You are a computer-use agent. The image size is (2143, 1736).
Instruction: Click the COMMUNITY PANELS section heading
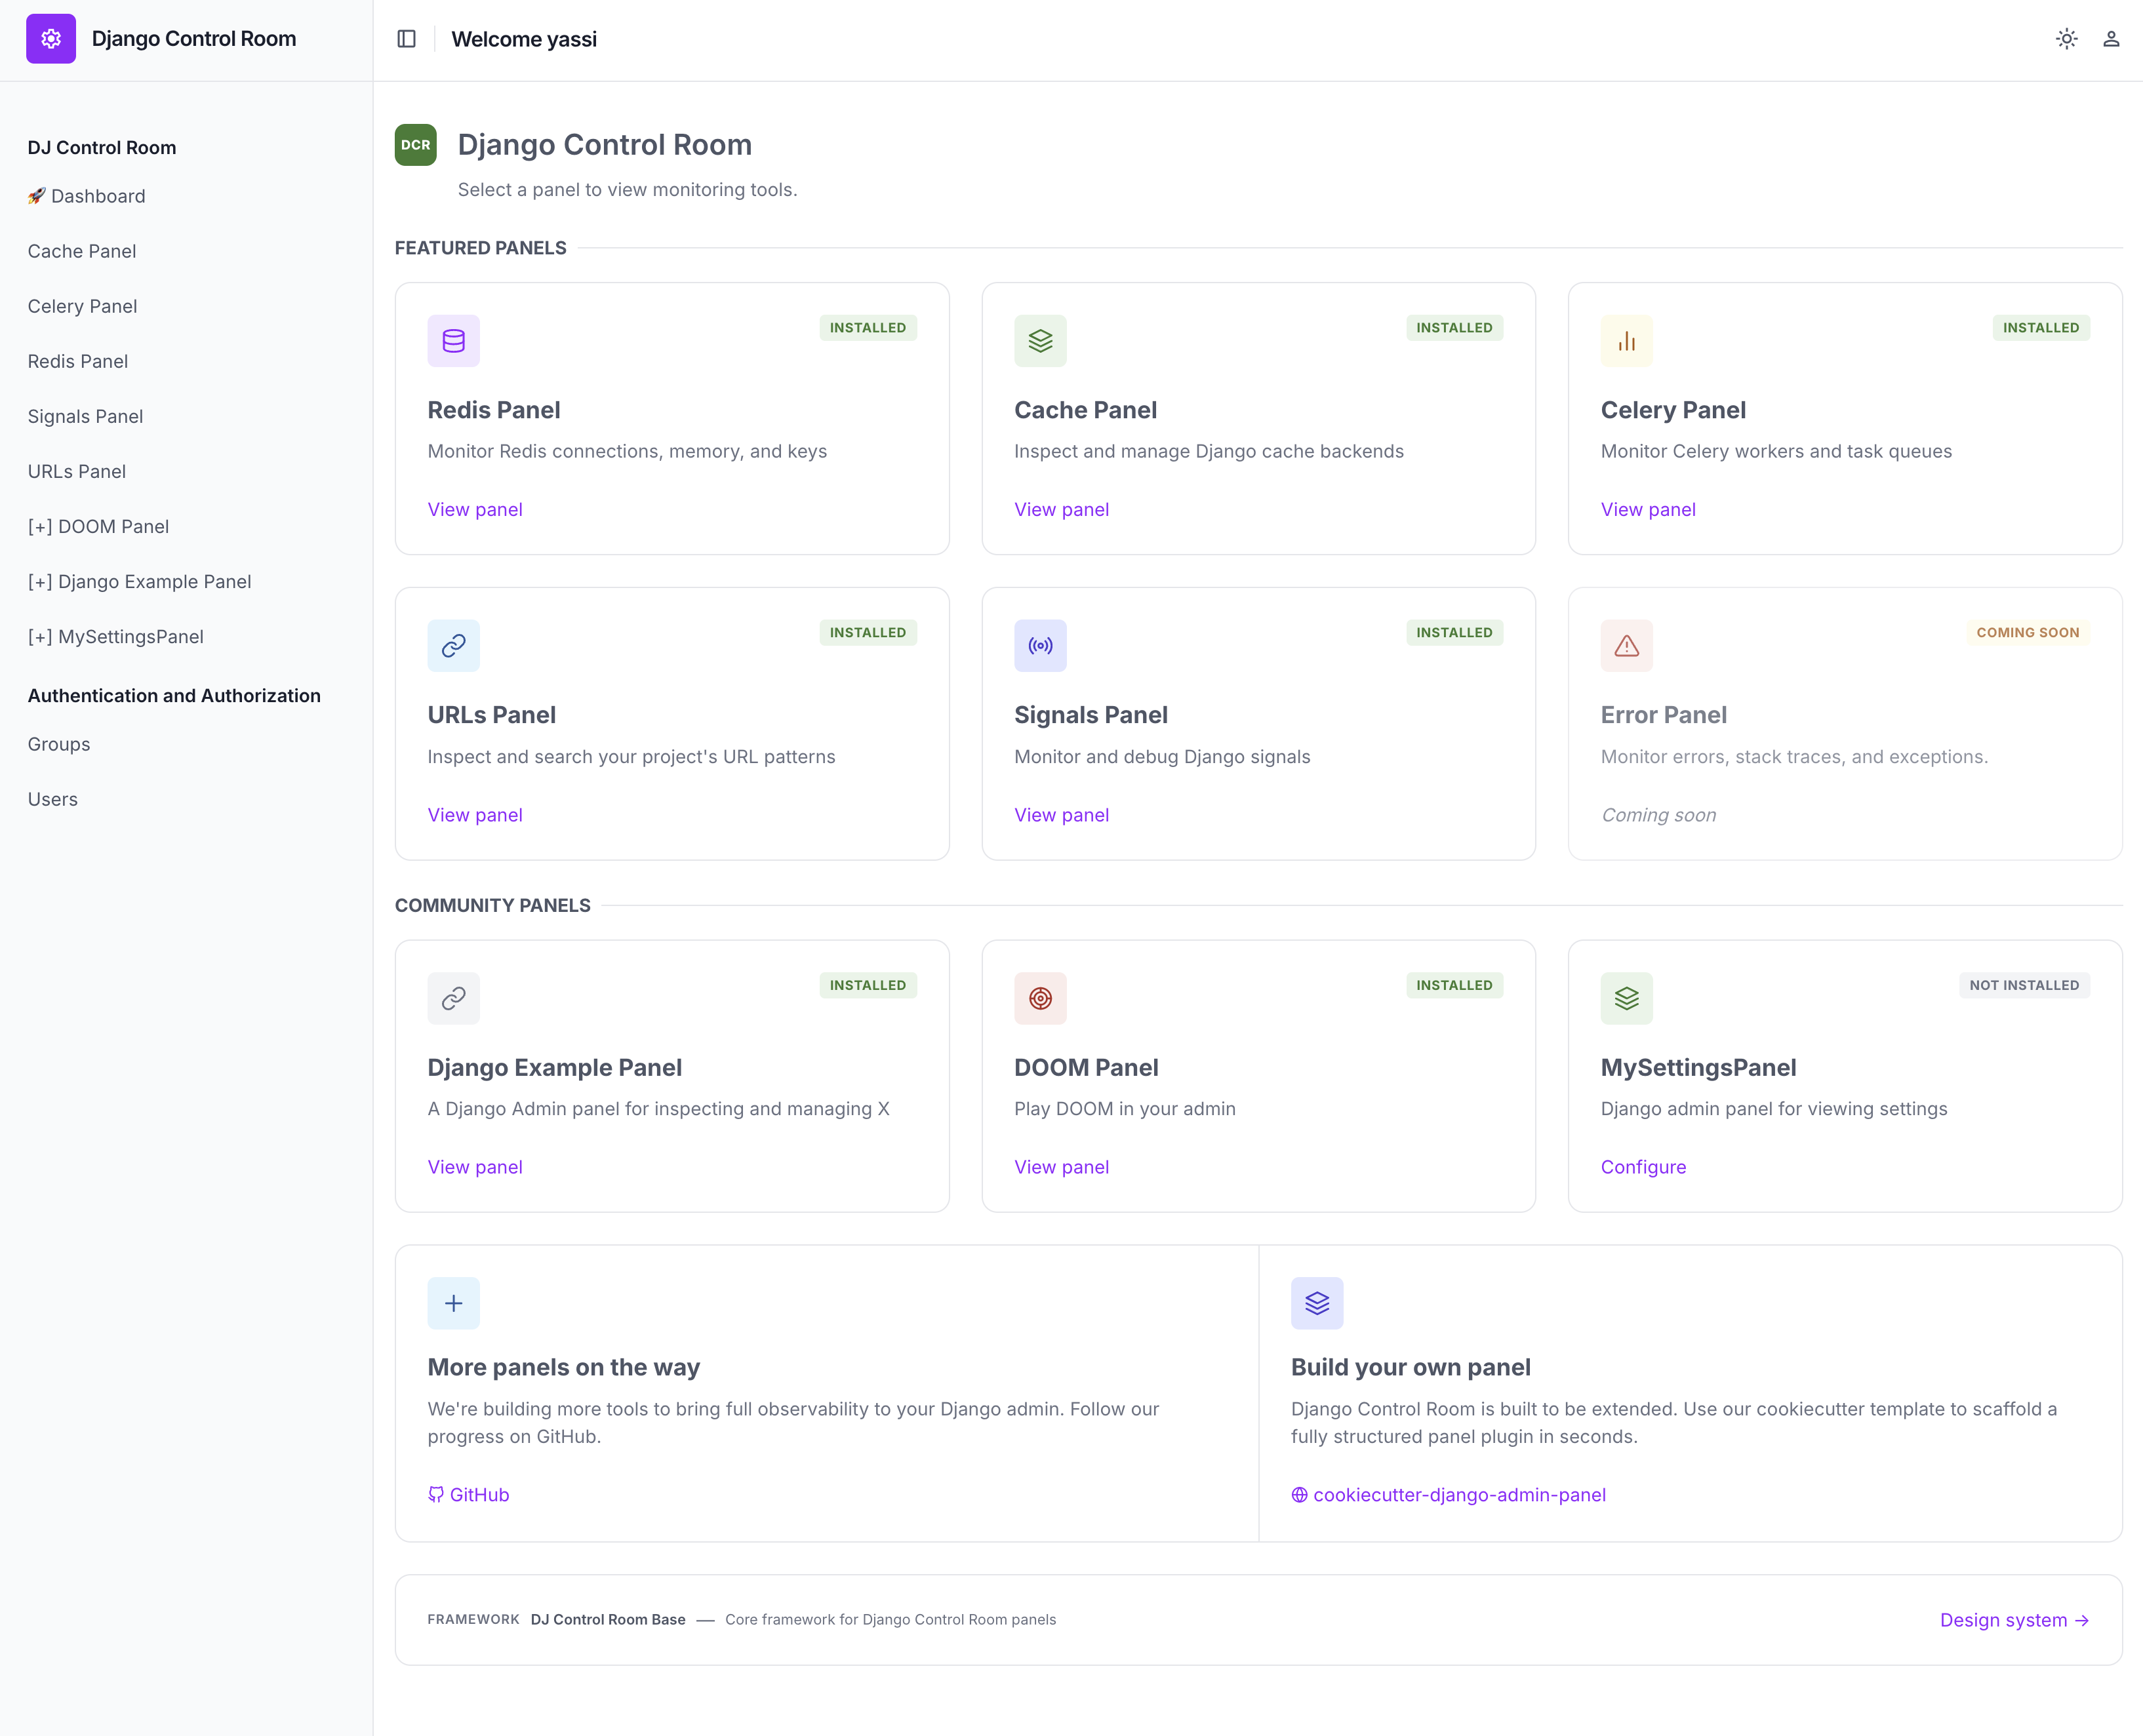pos(493,905)
